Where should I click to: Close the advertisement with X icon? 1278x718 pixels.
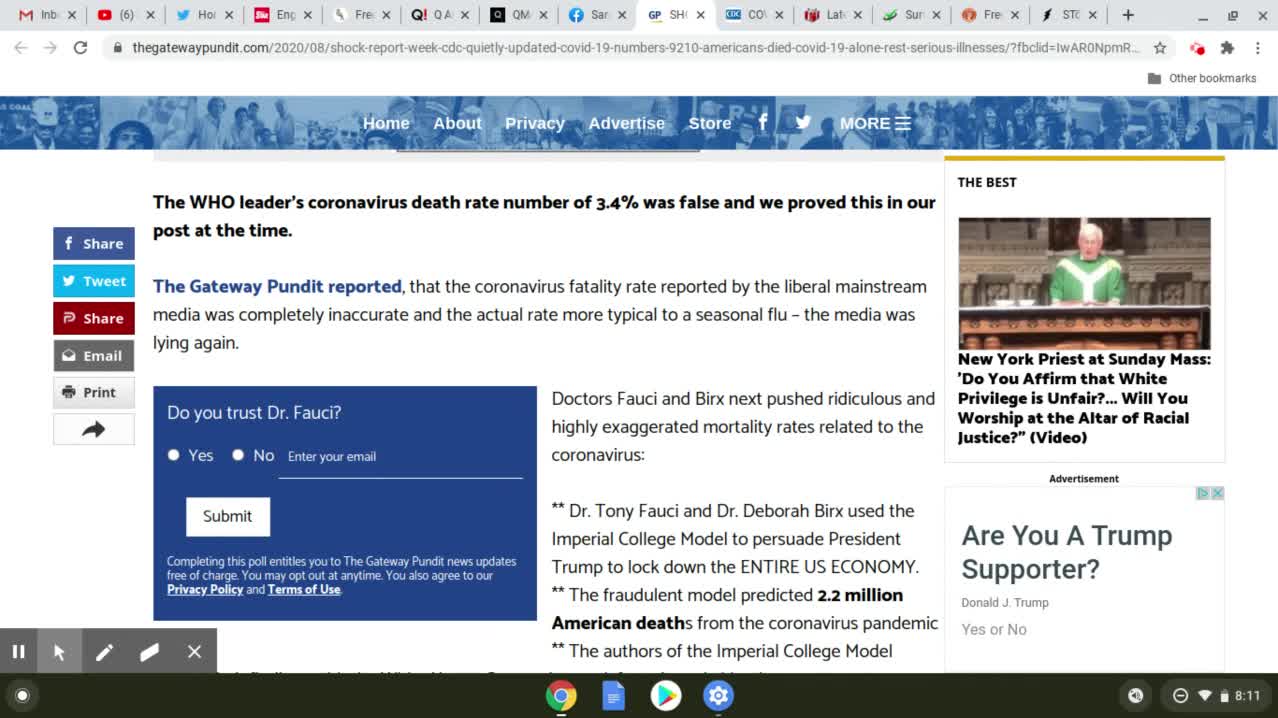click(1217, 493)
